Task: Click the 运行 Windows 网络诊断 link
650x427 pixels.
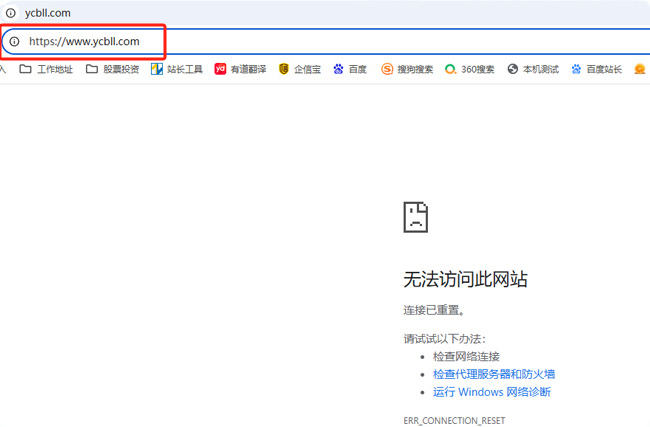Action: point(491,392)
